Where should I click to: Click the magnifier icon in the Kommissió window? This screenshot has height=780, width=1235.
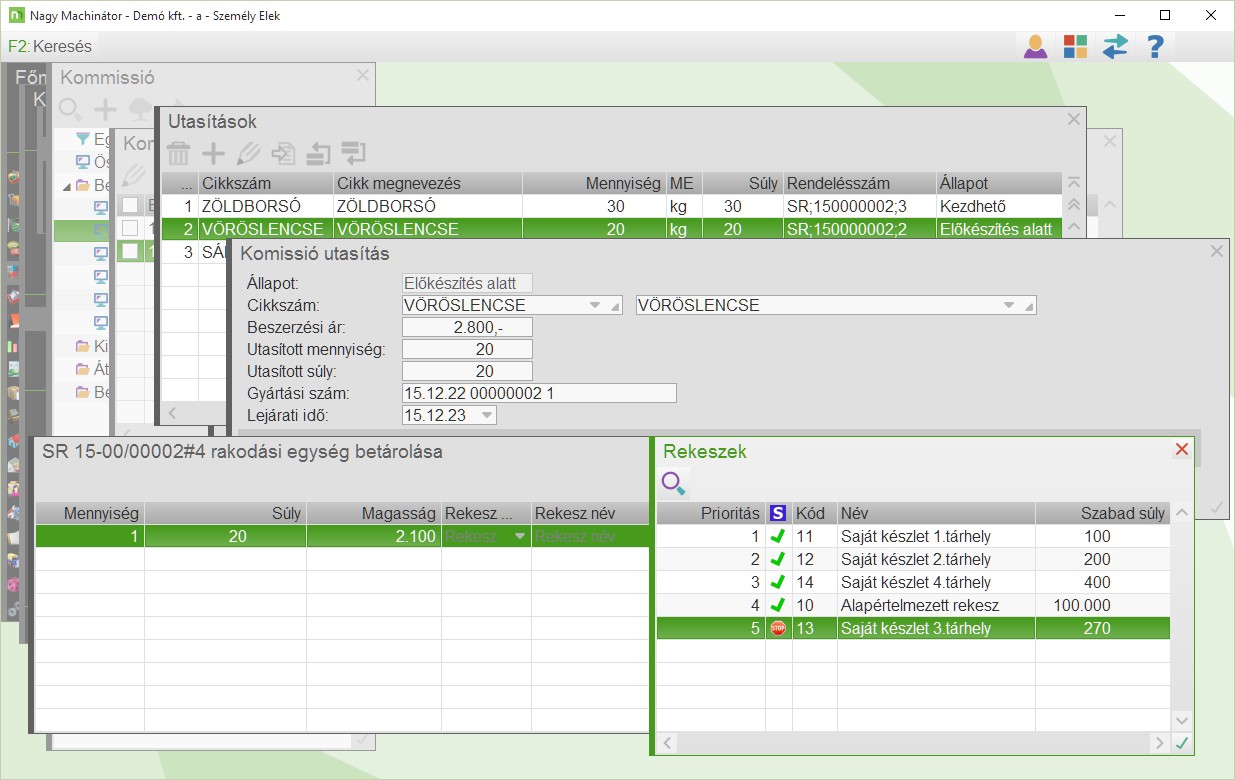[x=70, y=109]
